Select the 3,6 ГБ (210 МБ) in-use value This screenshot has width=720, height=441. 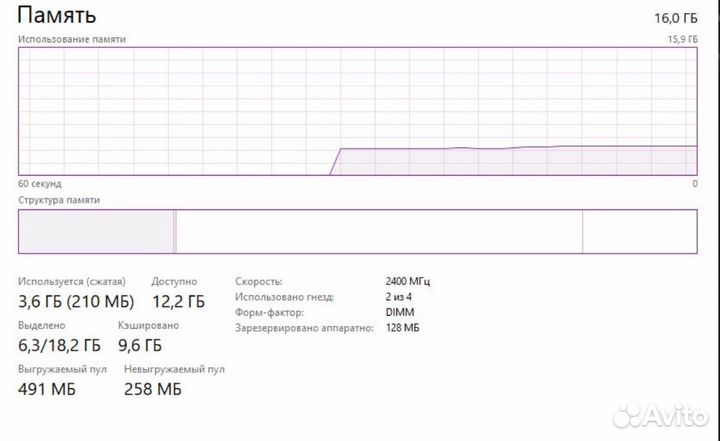(x=76, y=301)
